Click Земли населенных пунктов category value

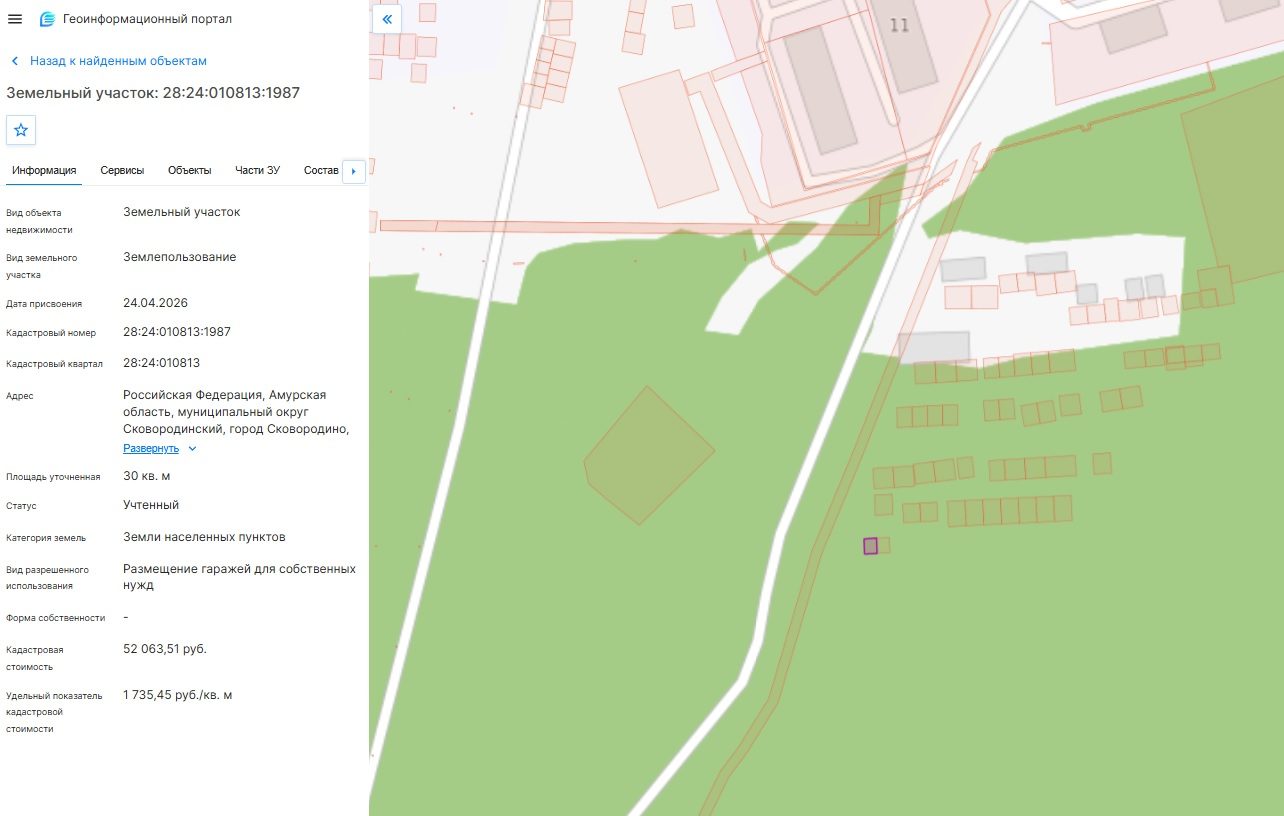(204, 537)
